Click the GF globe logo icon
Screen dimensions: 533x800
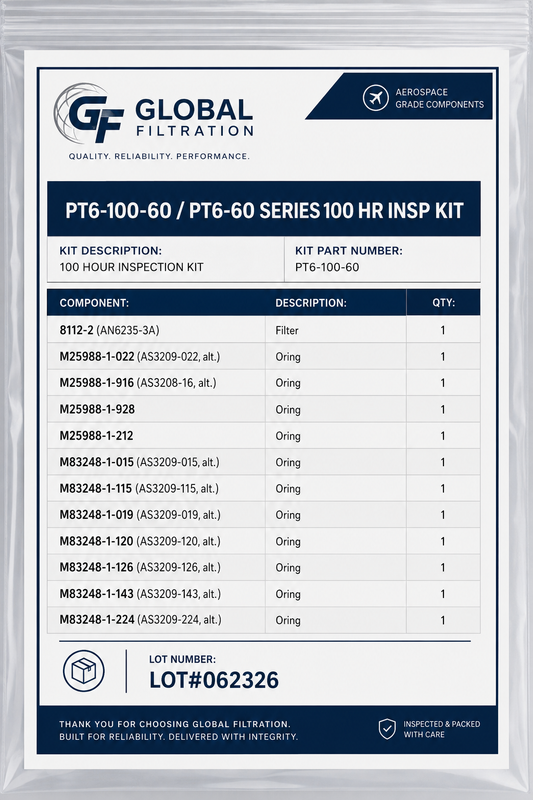[x=89, y=114]
